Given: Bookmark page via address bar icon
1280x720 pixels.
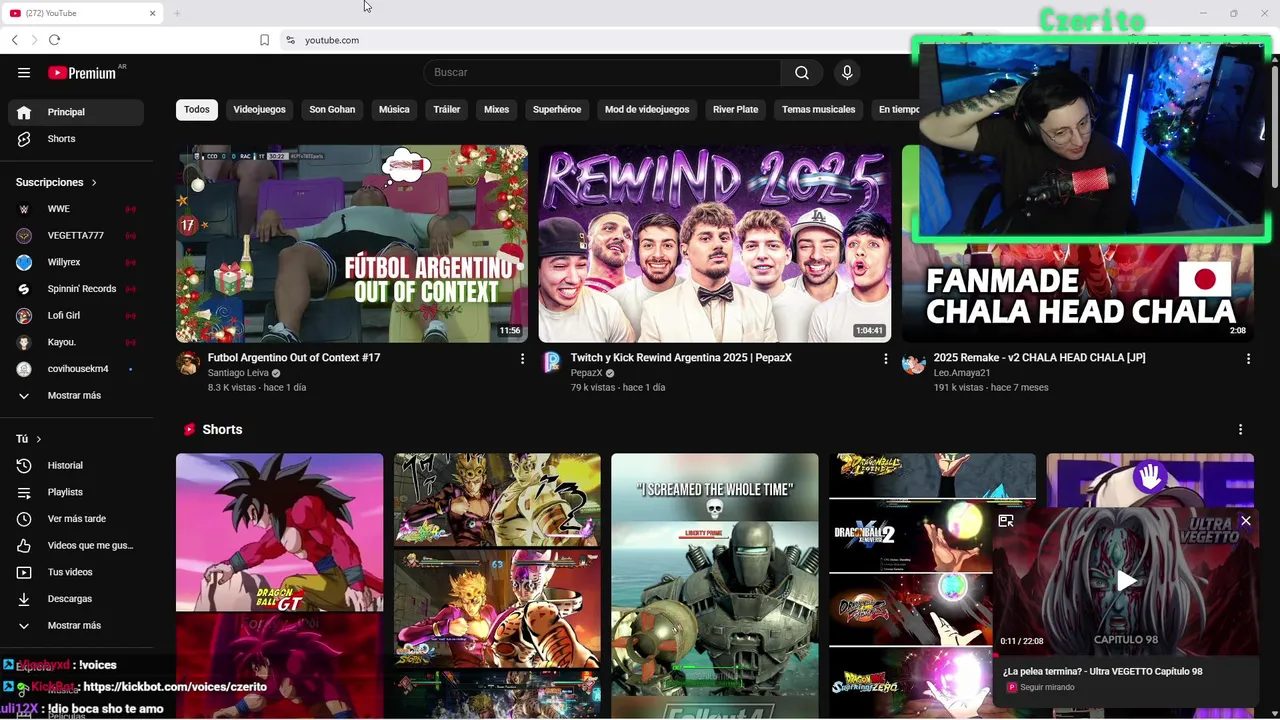Looking at the screenshot, I should pyautogui.click(x=264, y=40).
